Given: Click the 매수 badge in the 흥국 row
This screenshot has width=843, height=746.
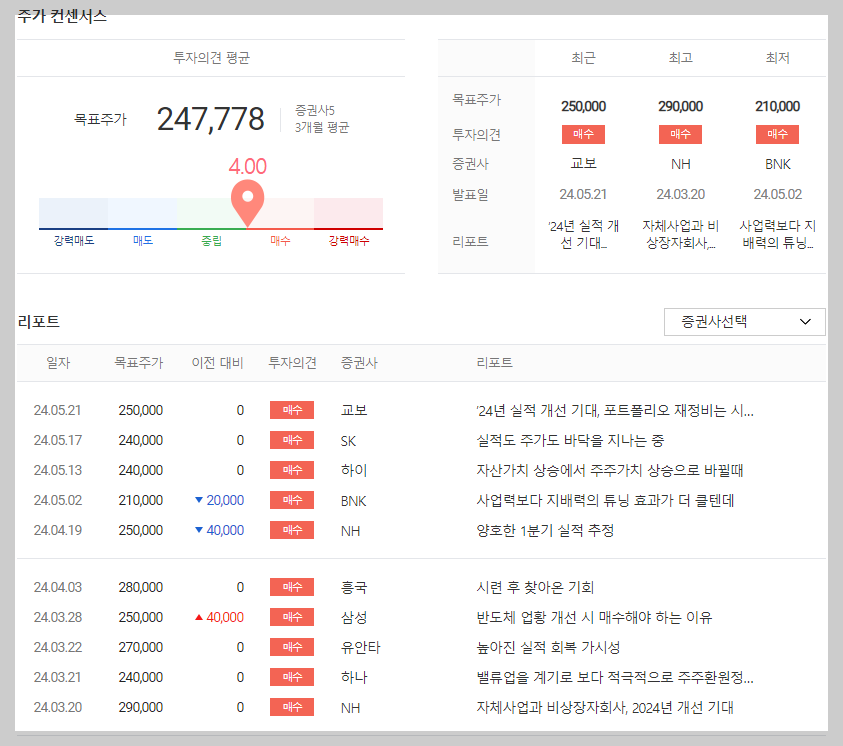Looking at the screenshot, I should (292, 587).
